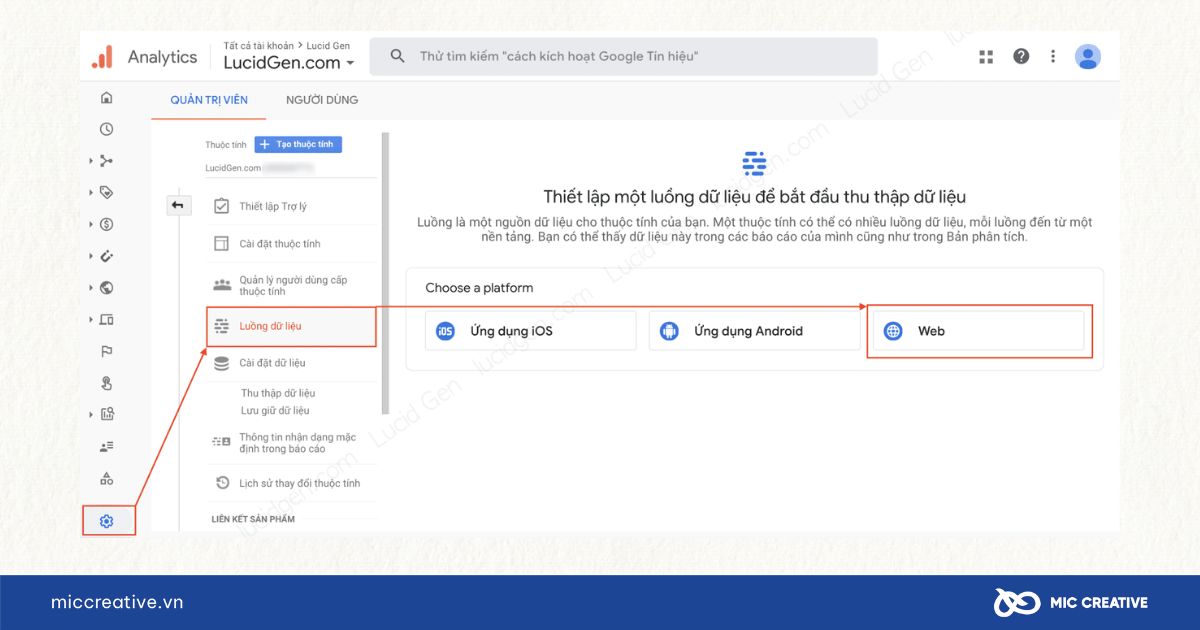Open Thu thập dữ liệu sub-item
The width and height of the screenshot is (1200, 630).
click(278, 393)
